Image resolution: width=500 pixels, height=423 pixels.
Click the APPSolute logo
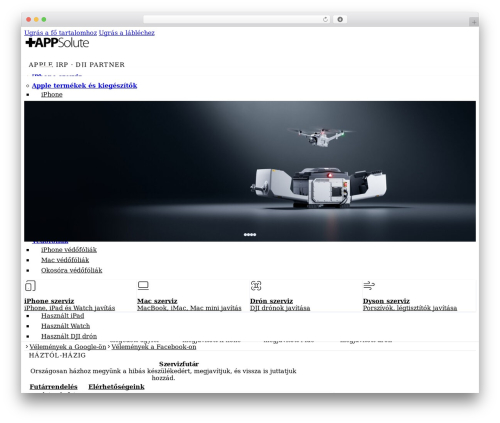[x=57, y=43]
